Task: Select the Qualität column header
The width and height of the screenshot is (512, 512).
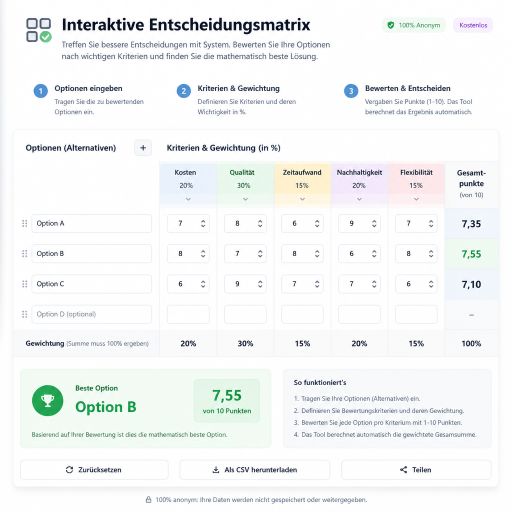Action: tap(245, 184)
